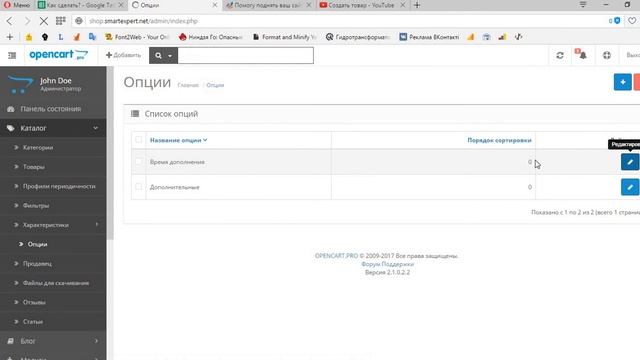This screenshot has height=360, width=640.
Task: Click the search magnifier dropdown button
Action: (x=163, y=56)
